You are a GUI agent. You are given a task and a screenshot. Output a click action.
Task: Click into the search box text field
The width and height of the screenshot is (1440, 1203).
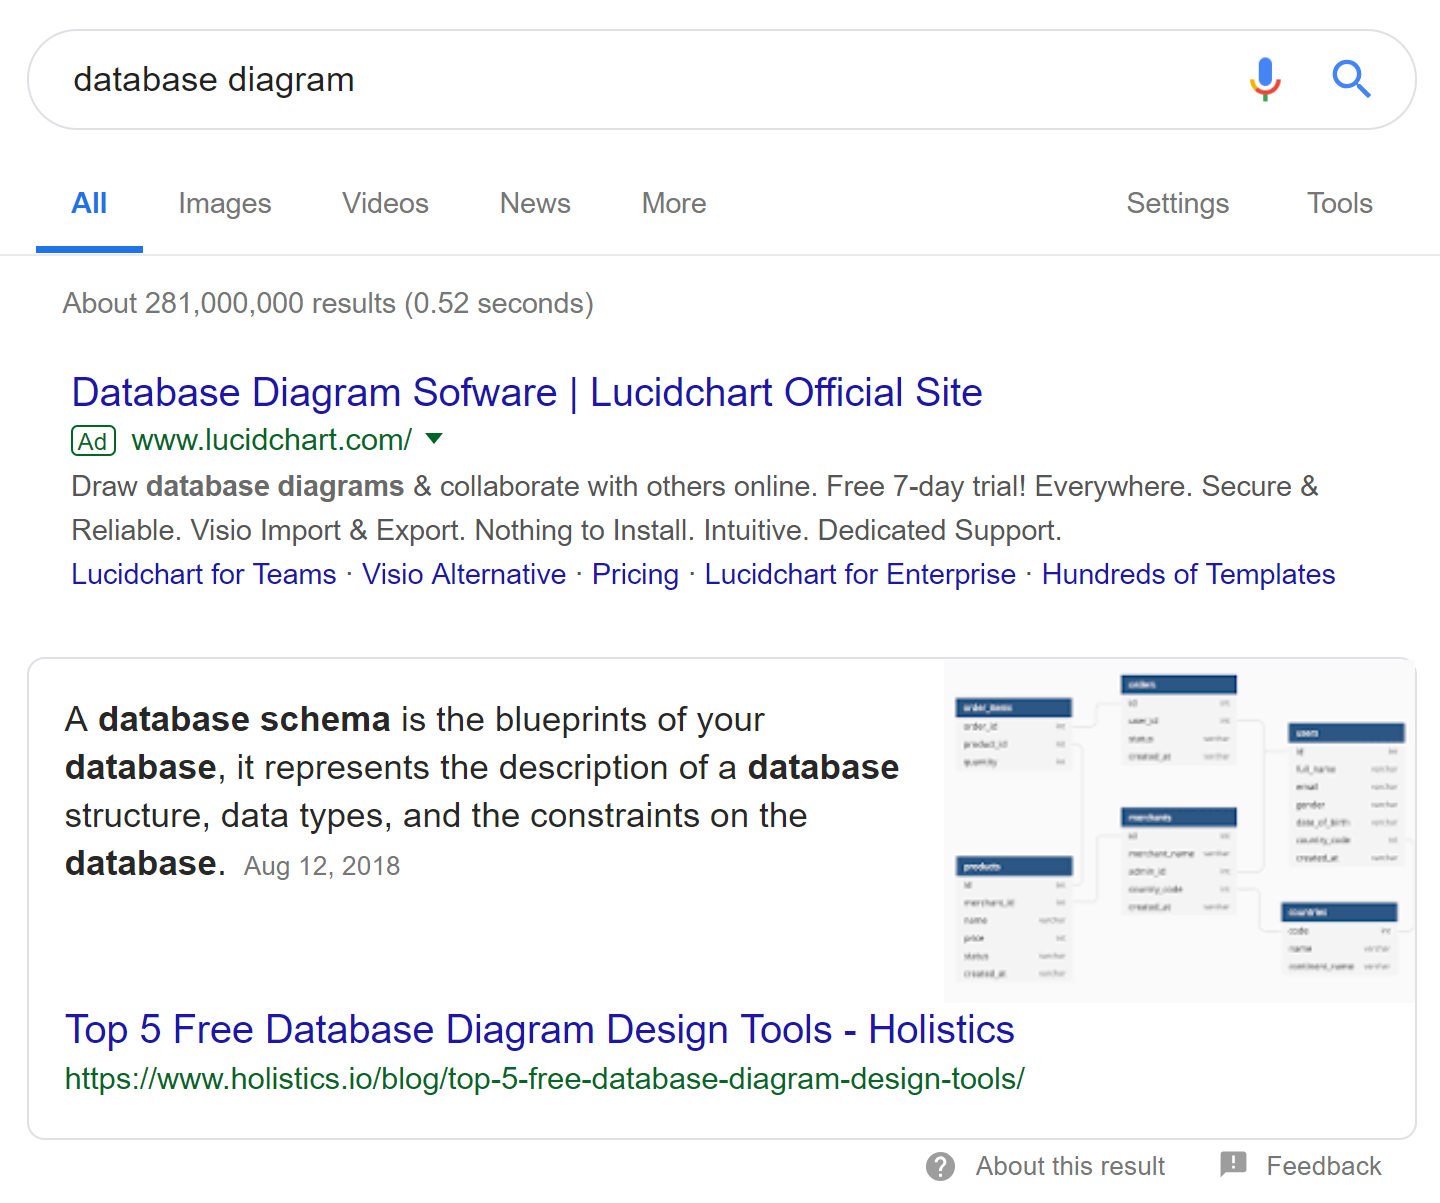(x=640, y=80)
